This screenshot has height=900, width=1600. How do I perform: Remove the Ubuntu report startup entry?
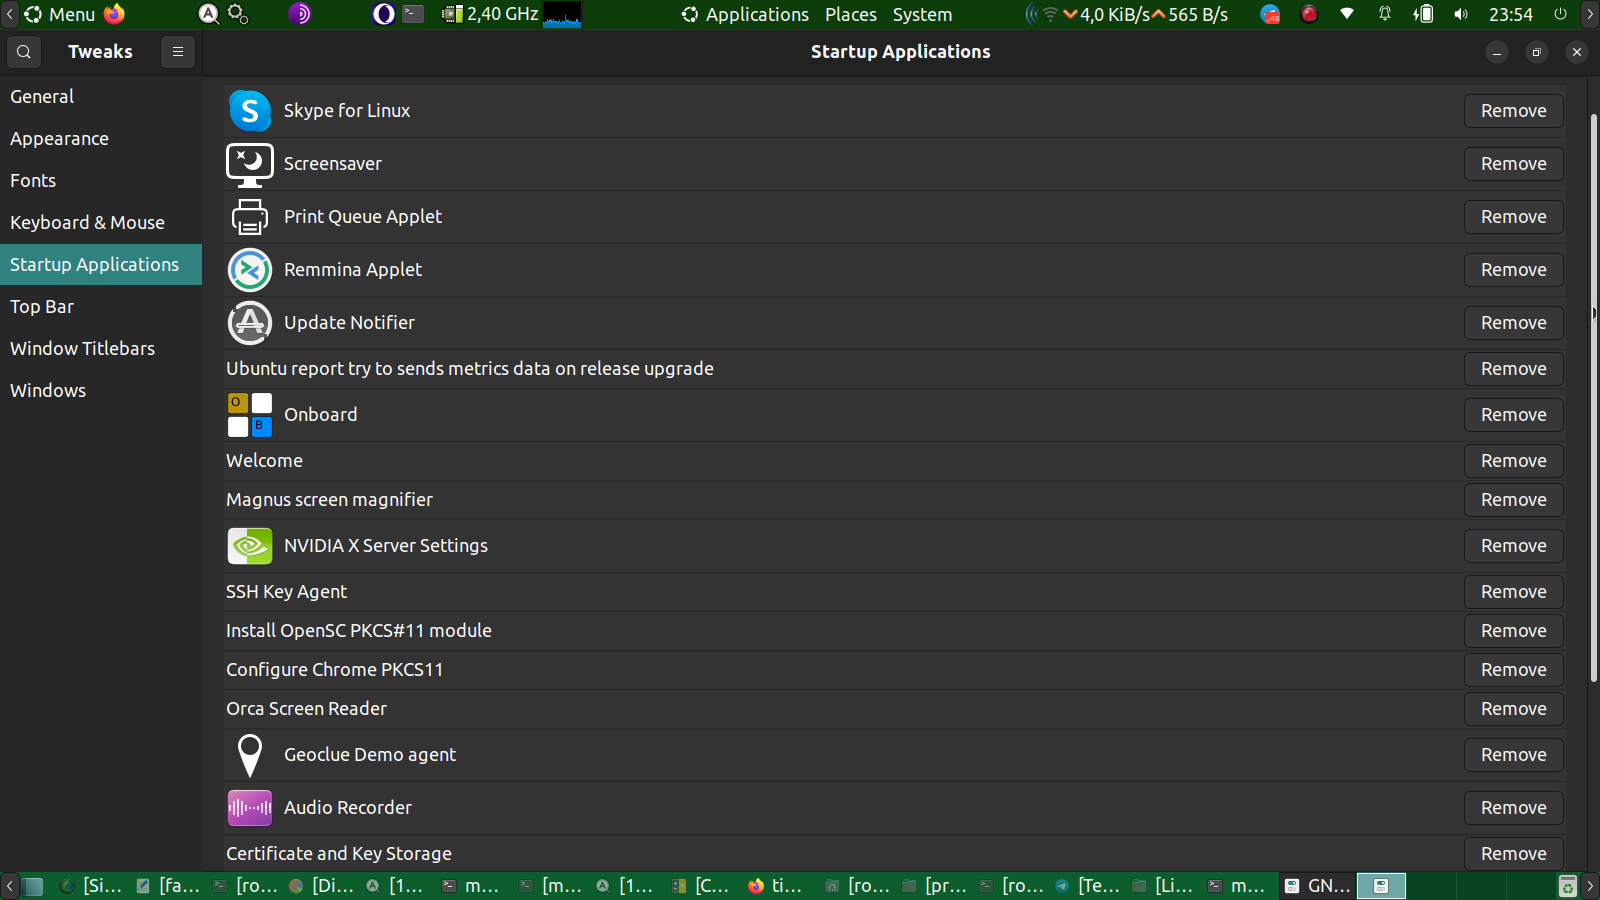pos(1514,369)
